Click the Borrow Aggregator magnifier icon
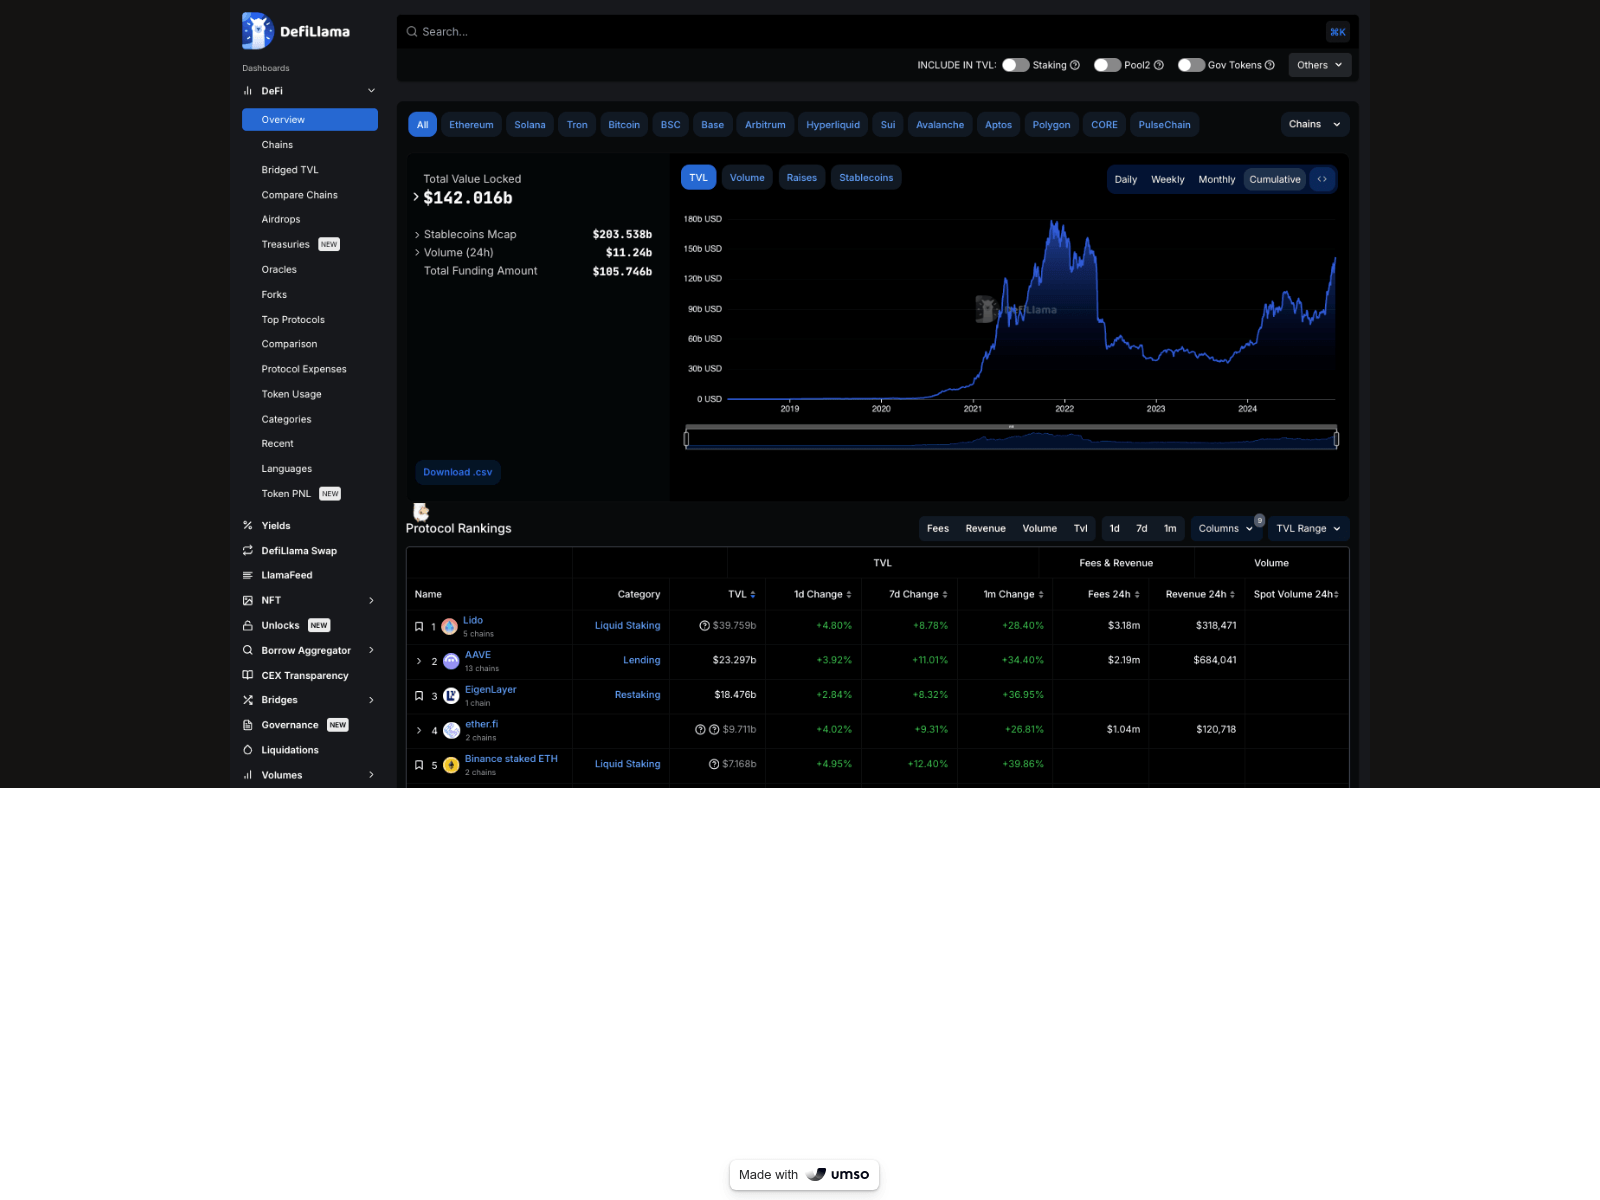Image resolution: width=1600 pixels, height=1200 pixels. pos(248,651)
